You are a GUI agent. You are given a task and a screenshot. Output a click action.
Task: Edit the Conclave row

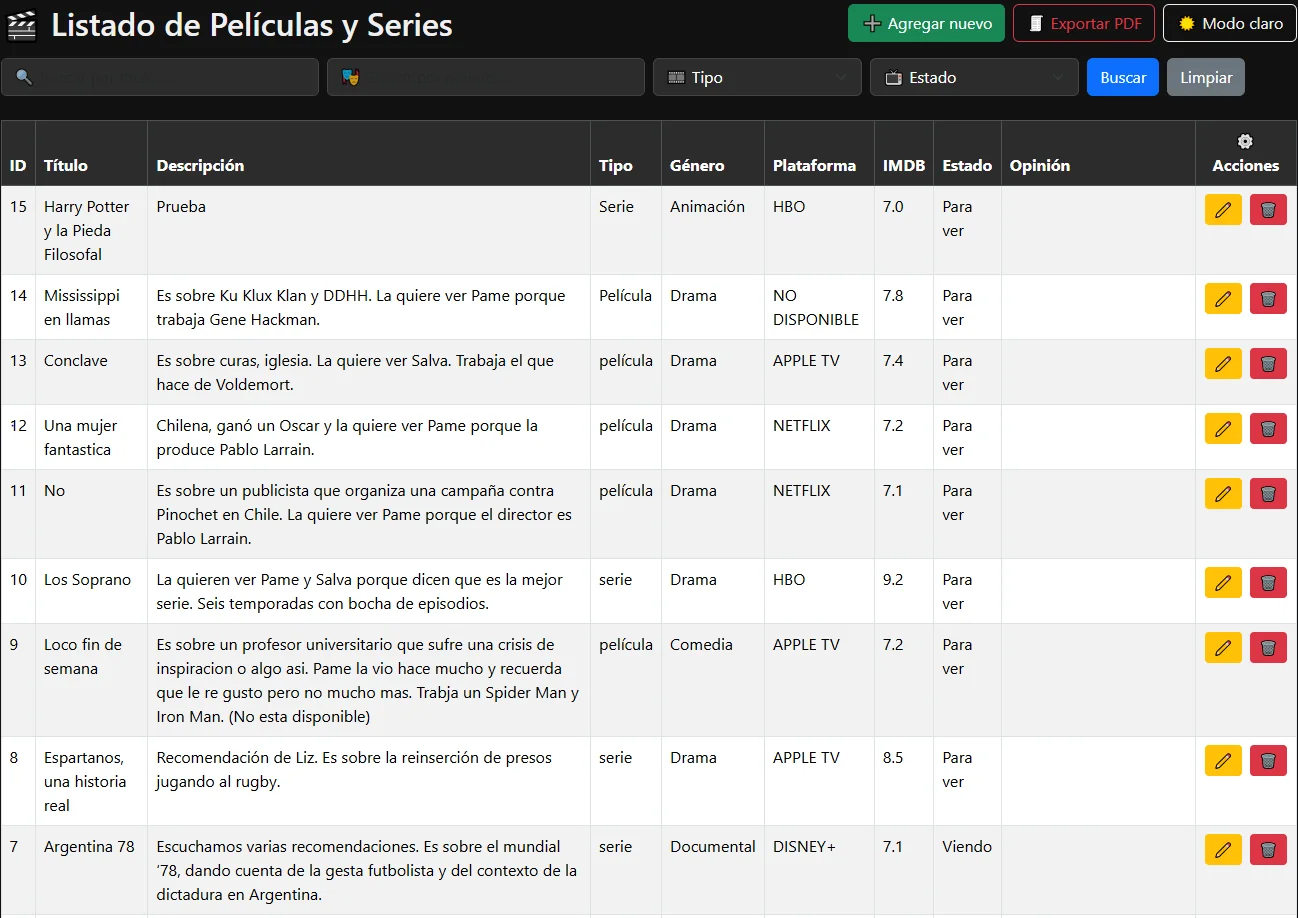point(1223,364)
